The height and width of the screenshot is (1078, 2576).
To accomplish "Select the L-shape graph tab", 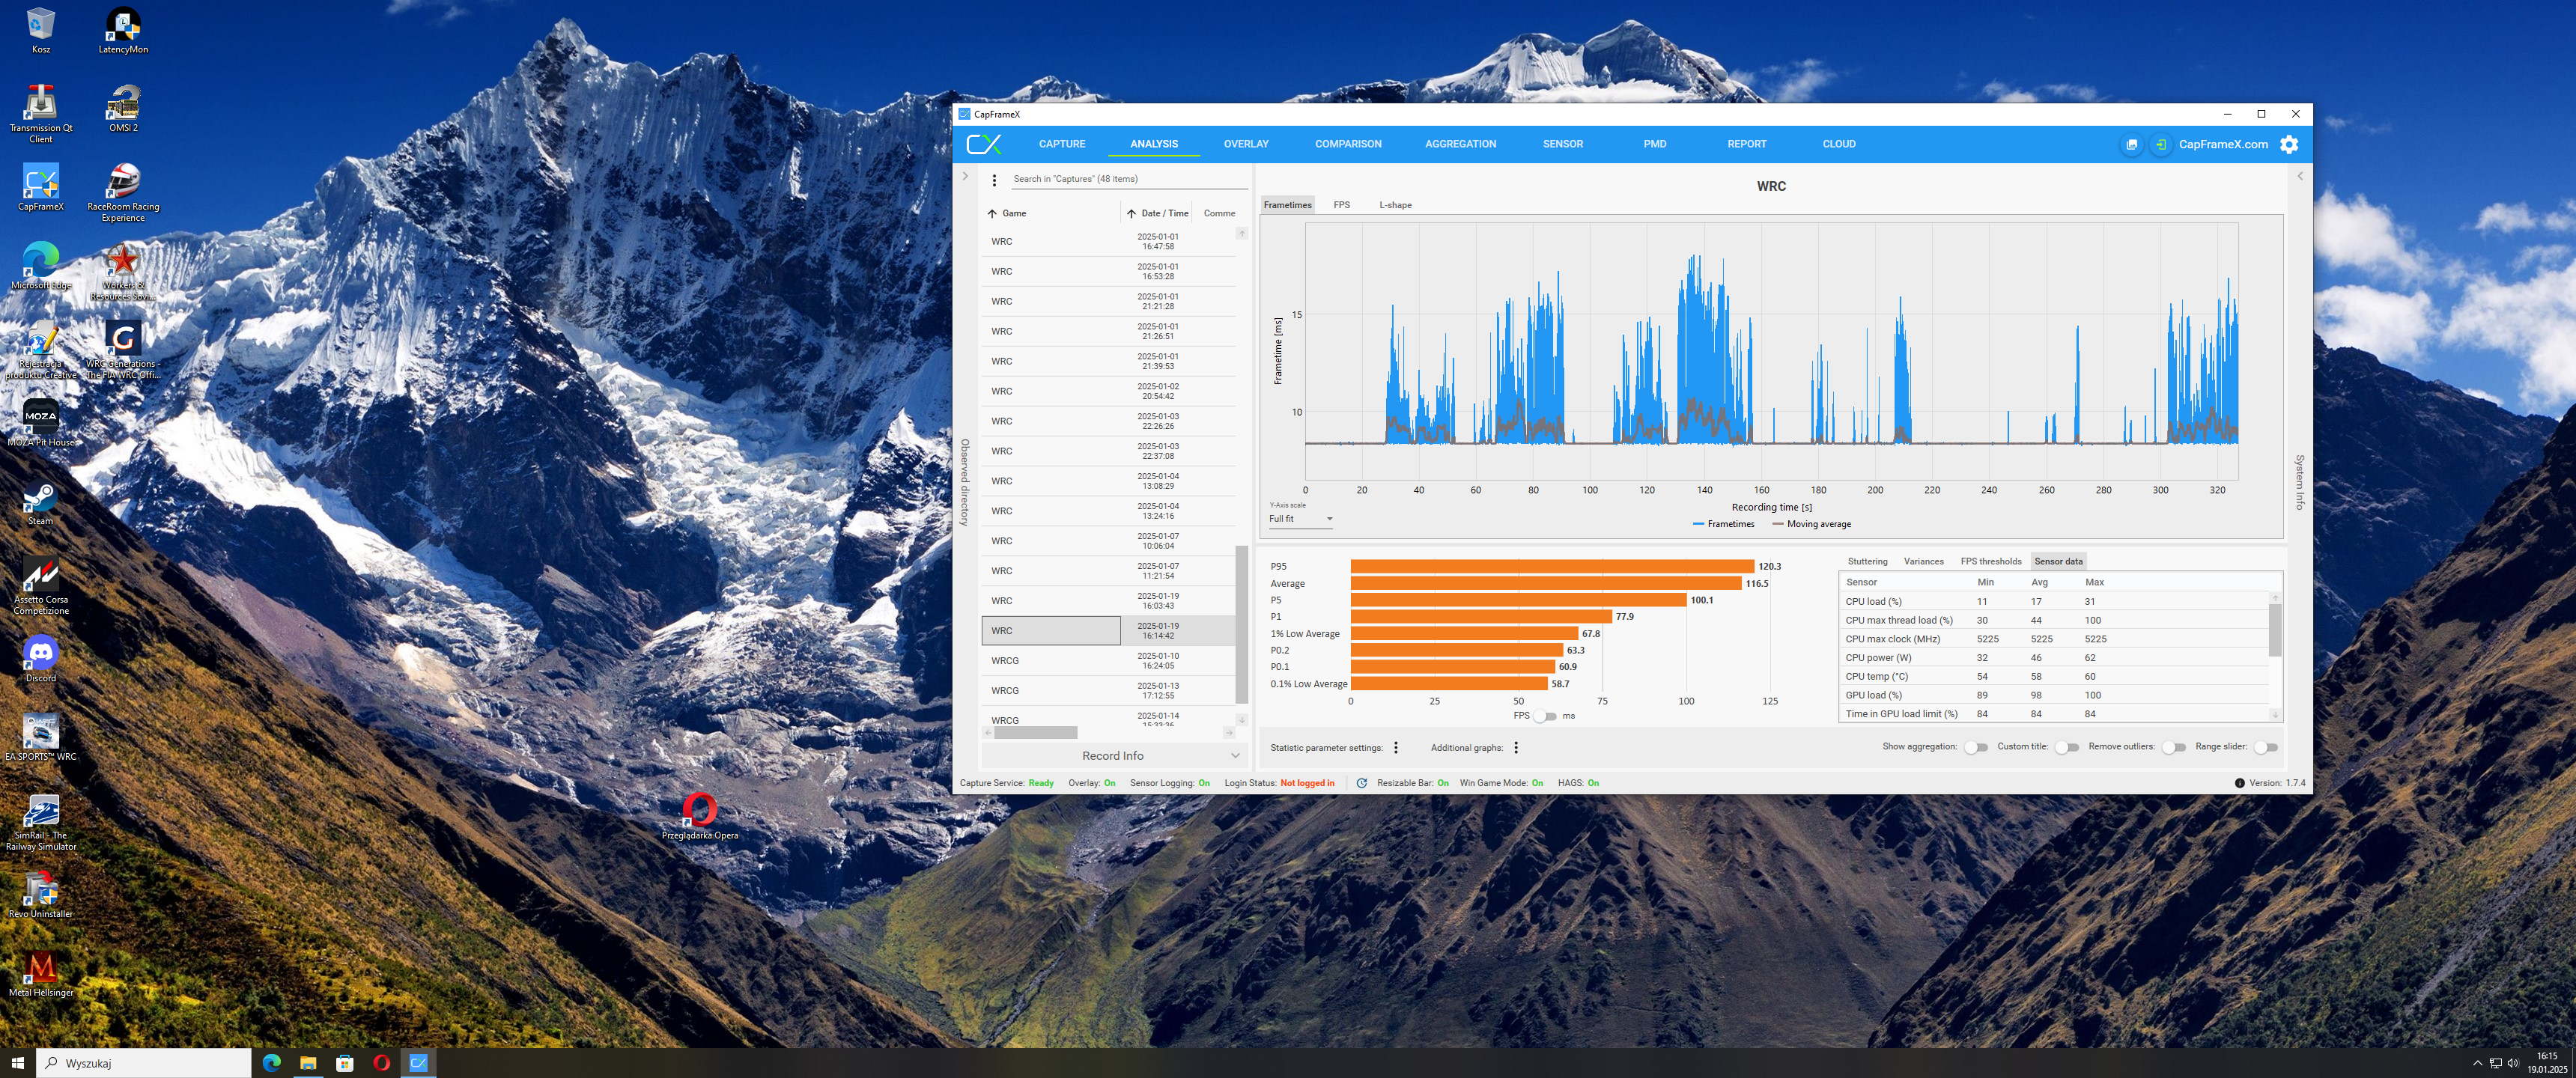I will (1395, 205).
